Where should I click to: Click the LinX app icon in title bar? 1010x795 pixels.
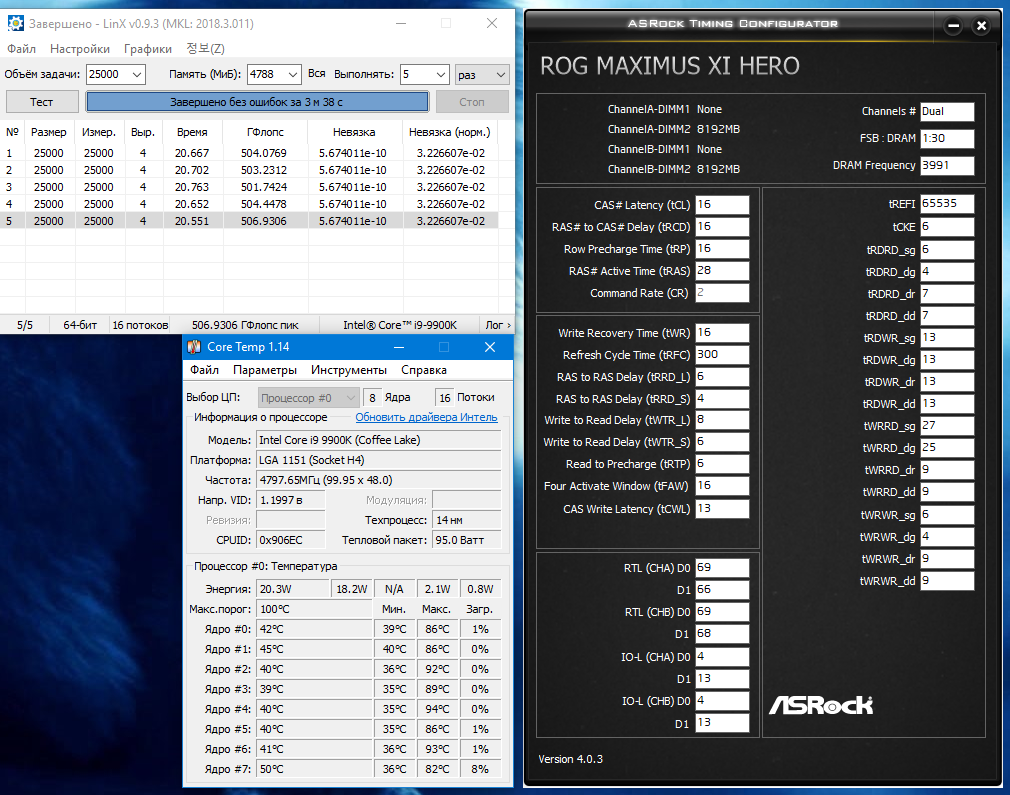pos(15,24)
